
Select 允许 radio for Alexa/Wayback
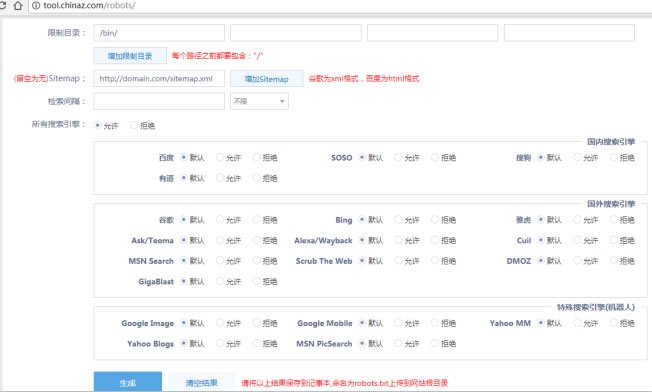coord(398,240)
